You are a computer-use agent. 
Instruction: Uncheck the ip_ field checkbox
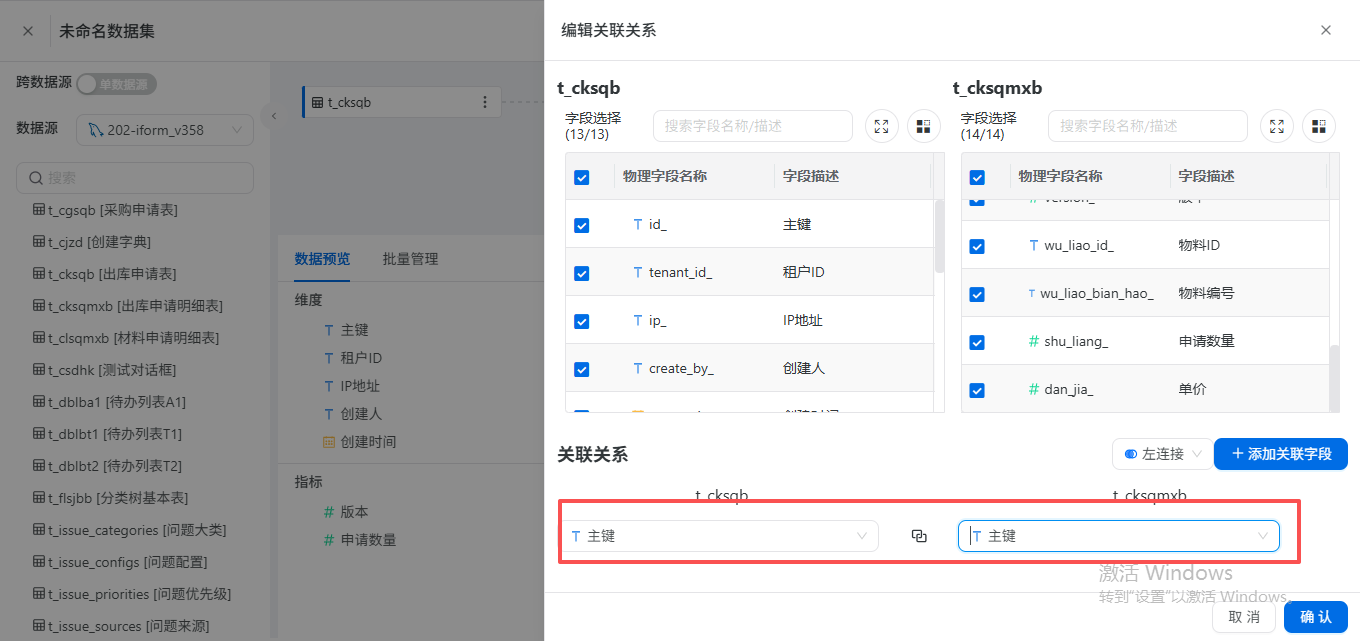[581, 321]
